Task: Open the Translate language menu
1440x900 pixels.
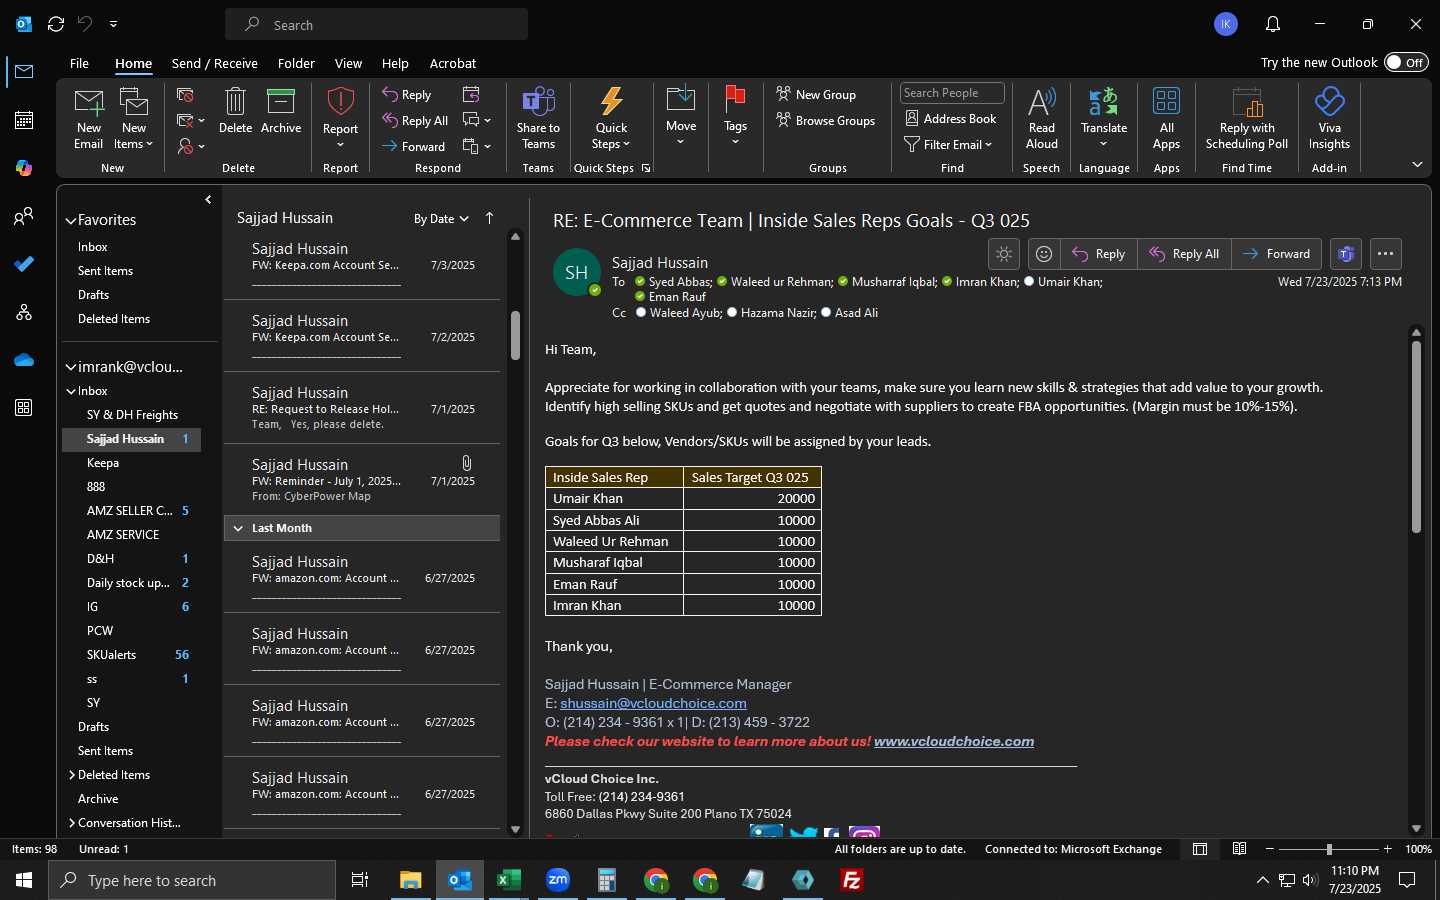Action: click(x=1104, y=119)
